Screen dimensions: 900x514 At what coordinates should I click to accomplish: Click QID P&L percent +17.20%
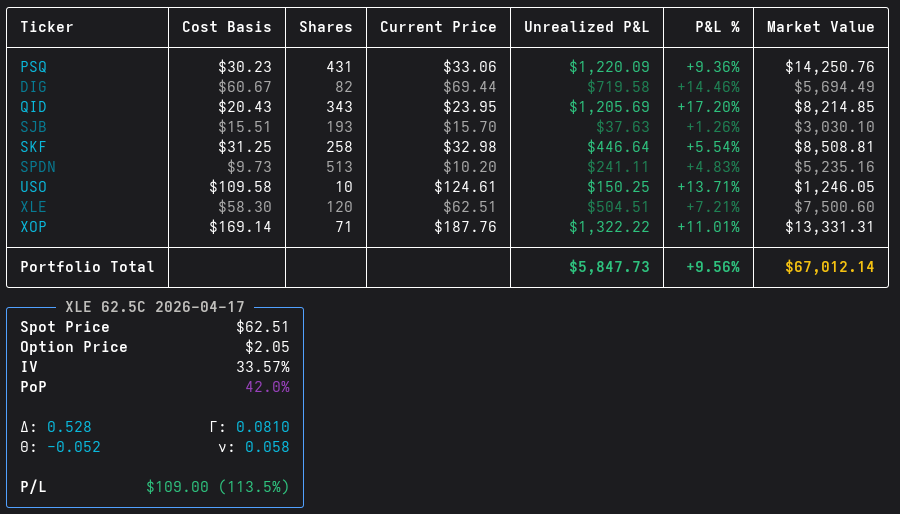point(708,107)
